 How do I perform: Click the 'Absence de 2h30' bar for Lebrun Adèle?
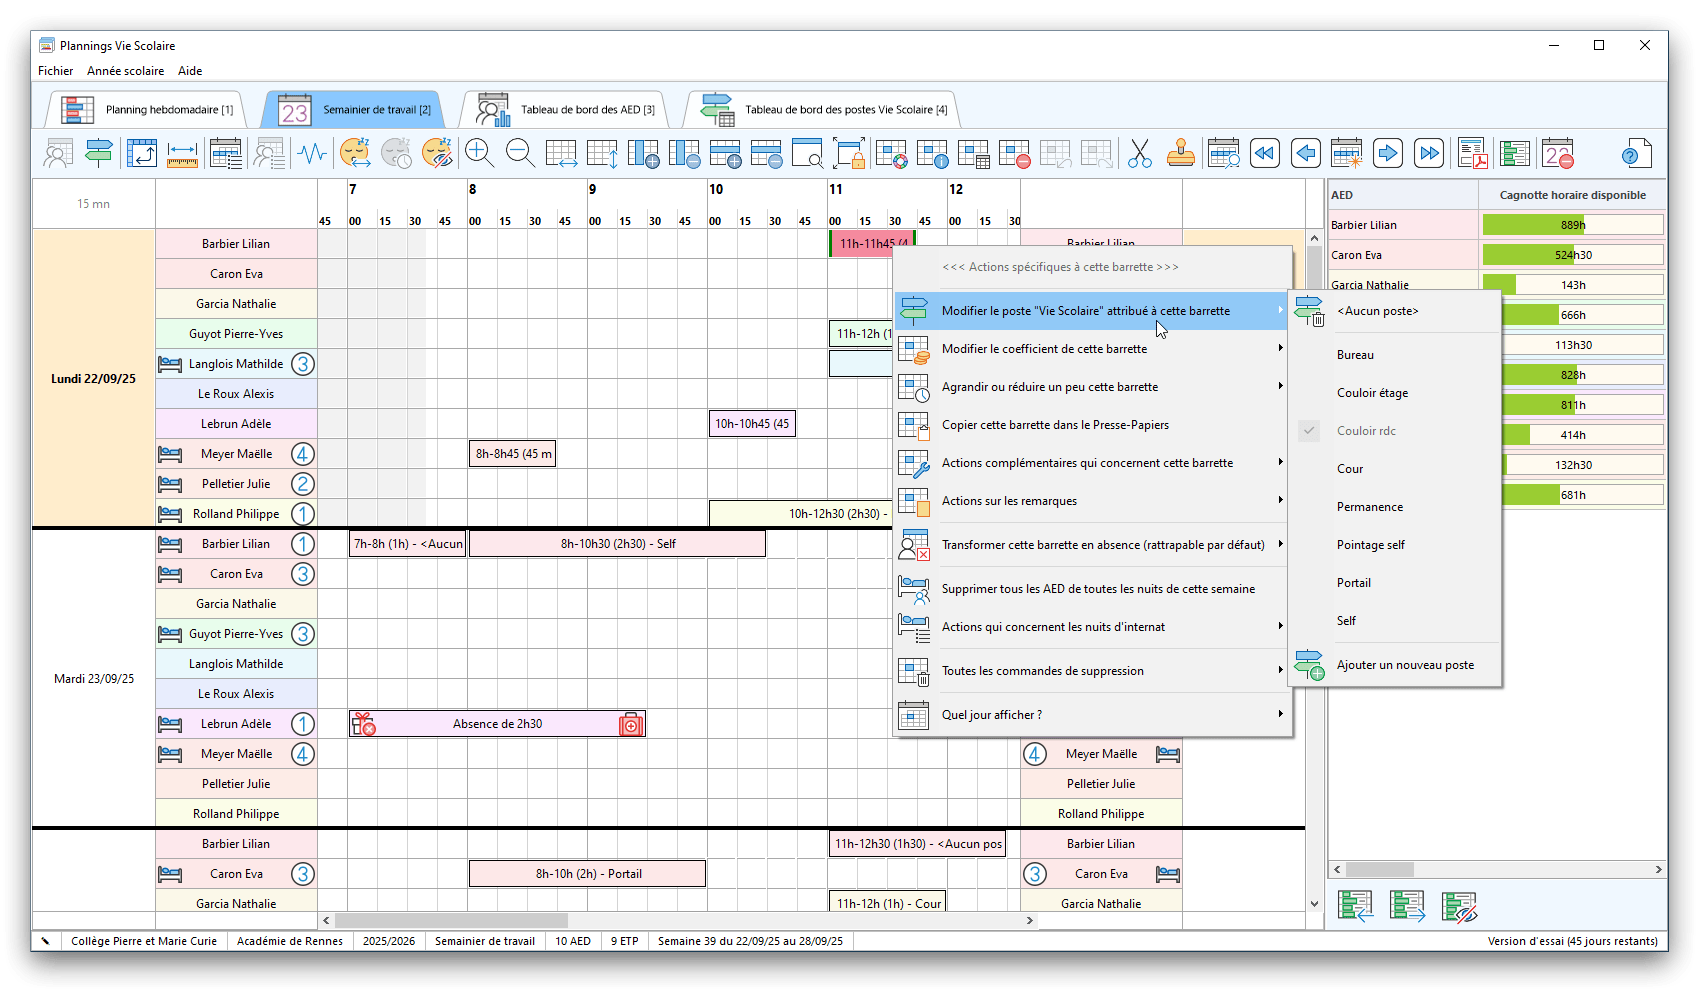(x=497, y=724)
